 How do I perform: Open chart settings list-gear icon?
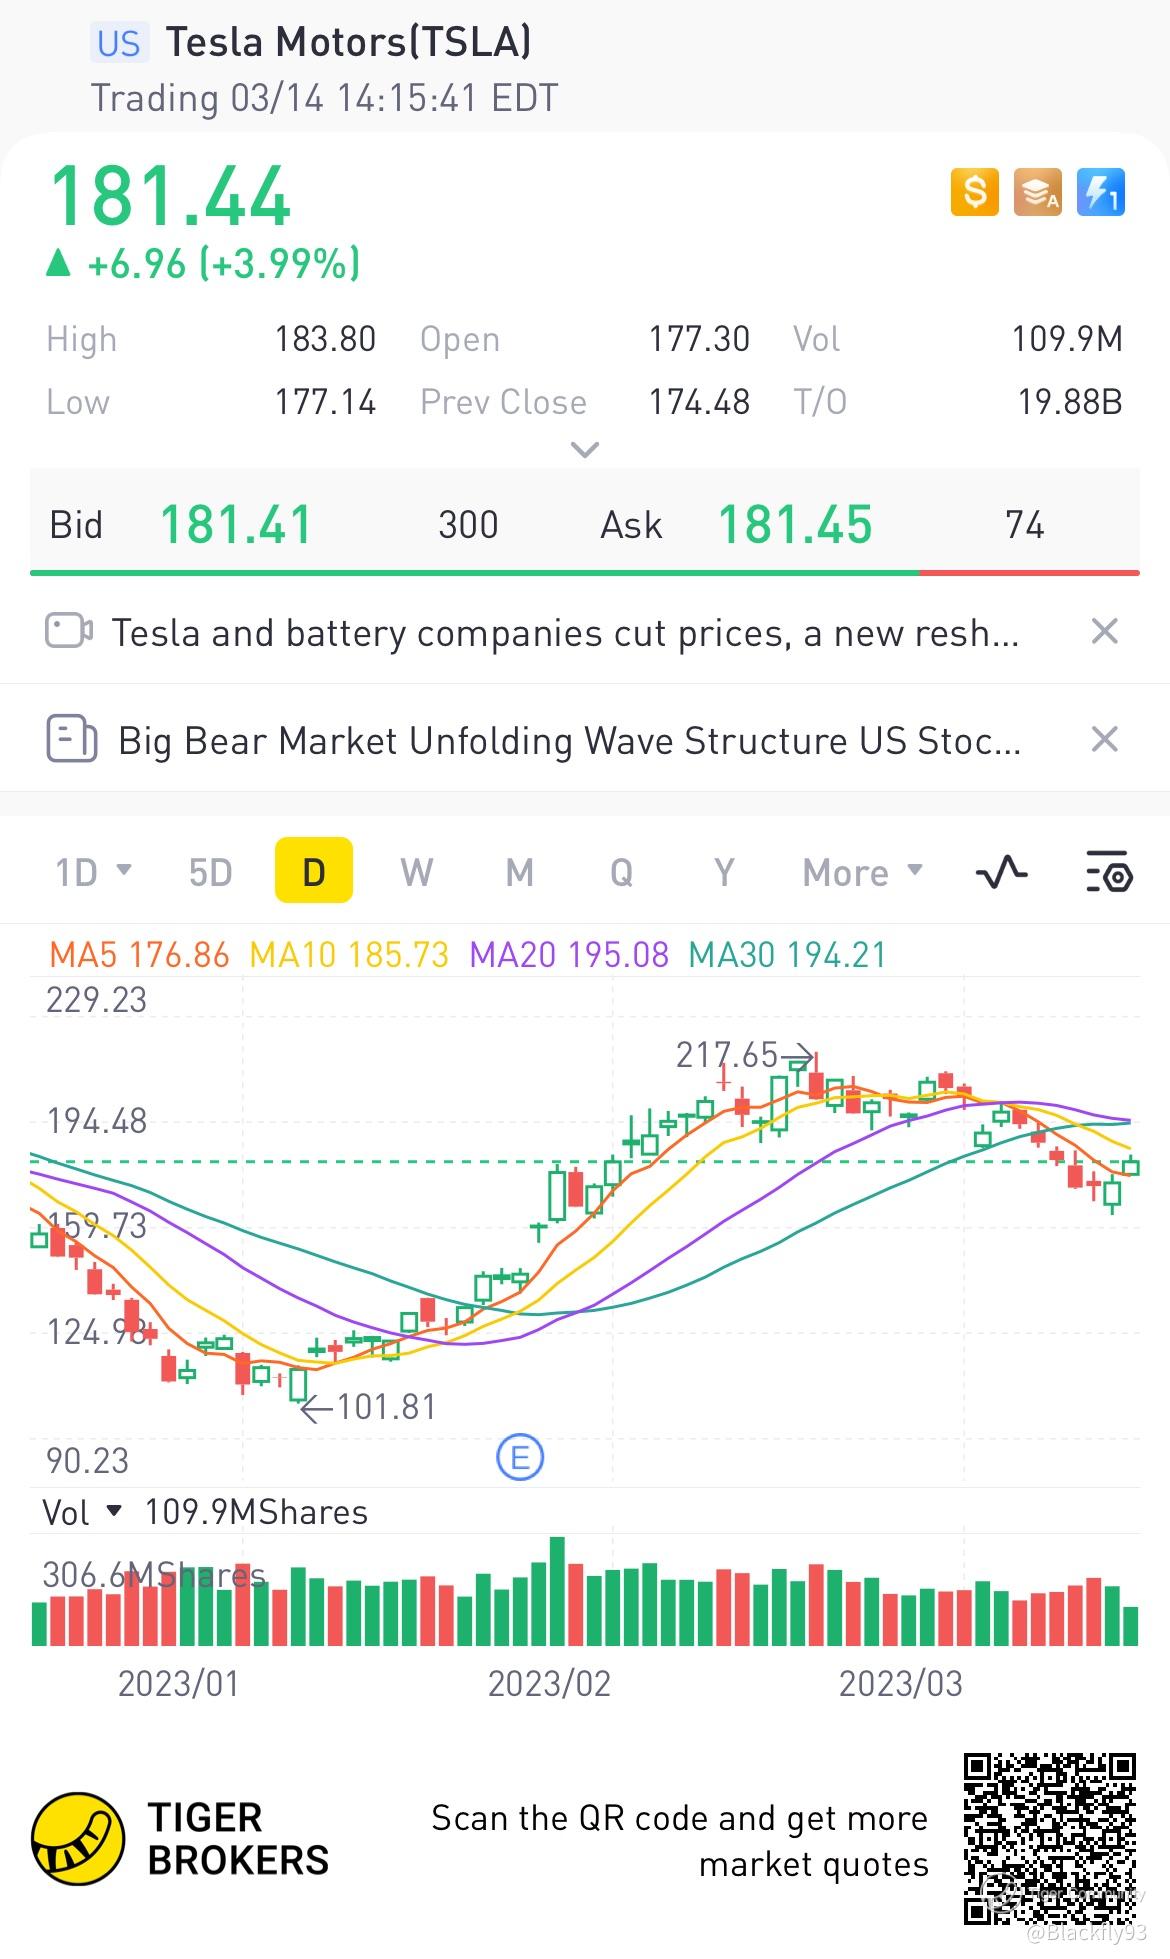(1108, 872)
